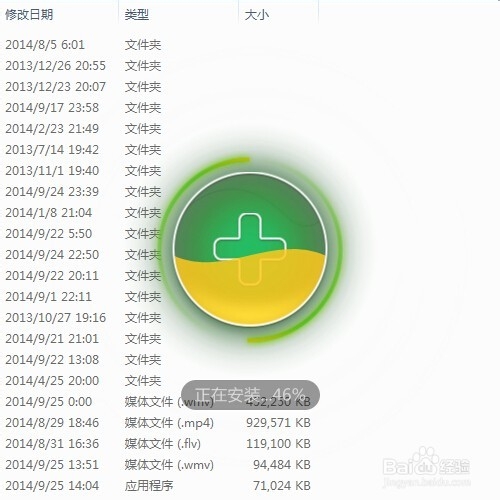Click the 360 installer plus-sign orb
500x500 pixels.
(250, 250)
